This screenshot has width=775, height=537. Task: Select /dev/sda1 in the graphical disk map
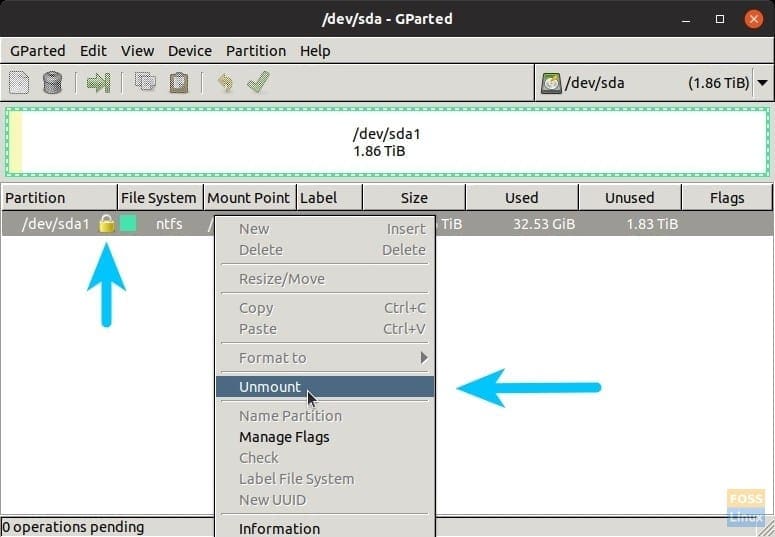[x=388, y=142]
